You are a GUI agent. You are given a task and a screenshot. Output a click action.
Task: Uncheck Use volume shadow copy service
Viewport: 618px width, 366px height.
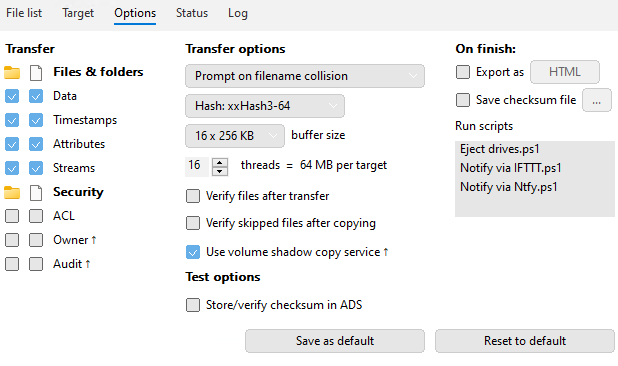pyautogui.click(x=193, y=252)
